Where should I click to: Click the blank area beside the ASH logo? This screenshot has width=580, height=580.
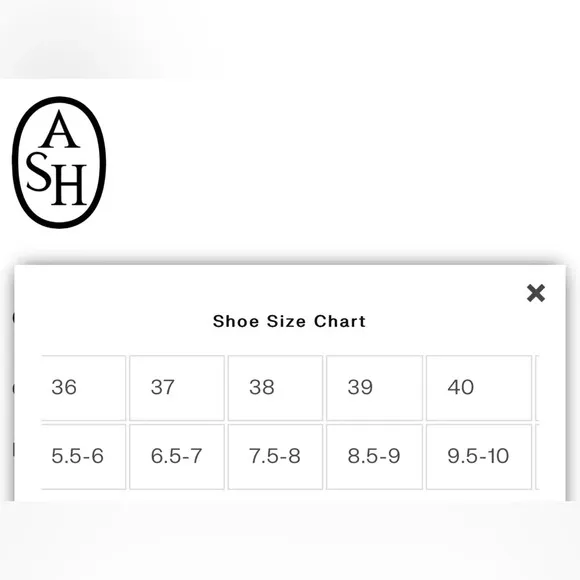pos(340,163)
